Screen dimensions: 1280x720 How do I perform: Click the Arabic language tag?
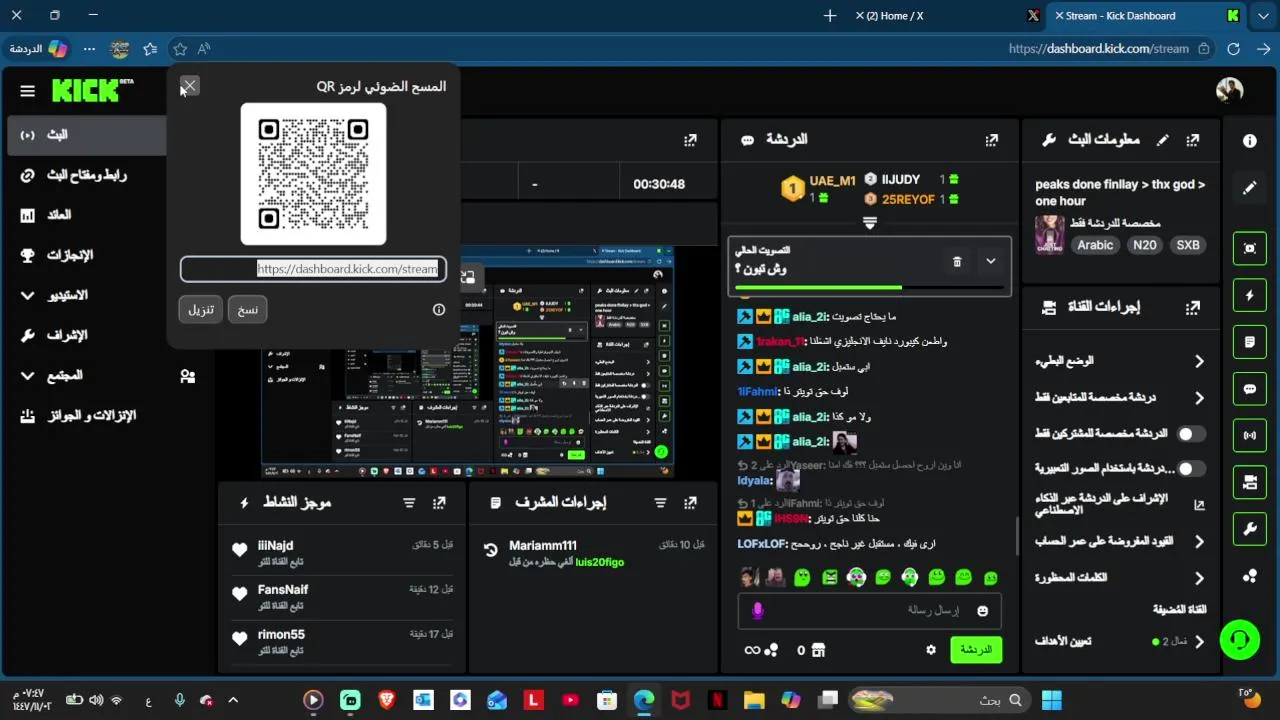click(x=1095, y=245)
